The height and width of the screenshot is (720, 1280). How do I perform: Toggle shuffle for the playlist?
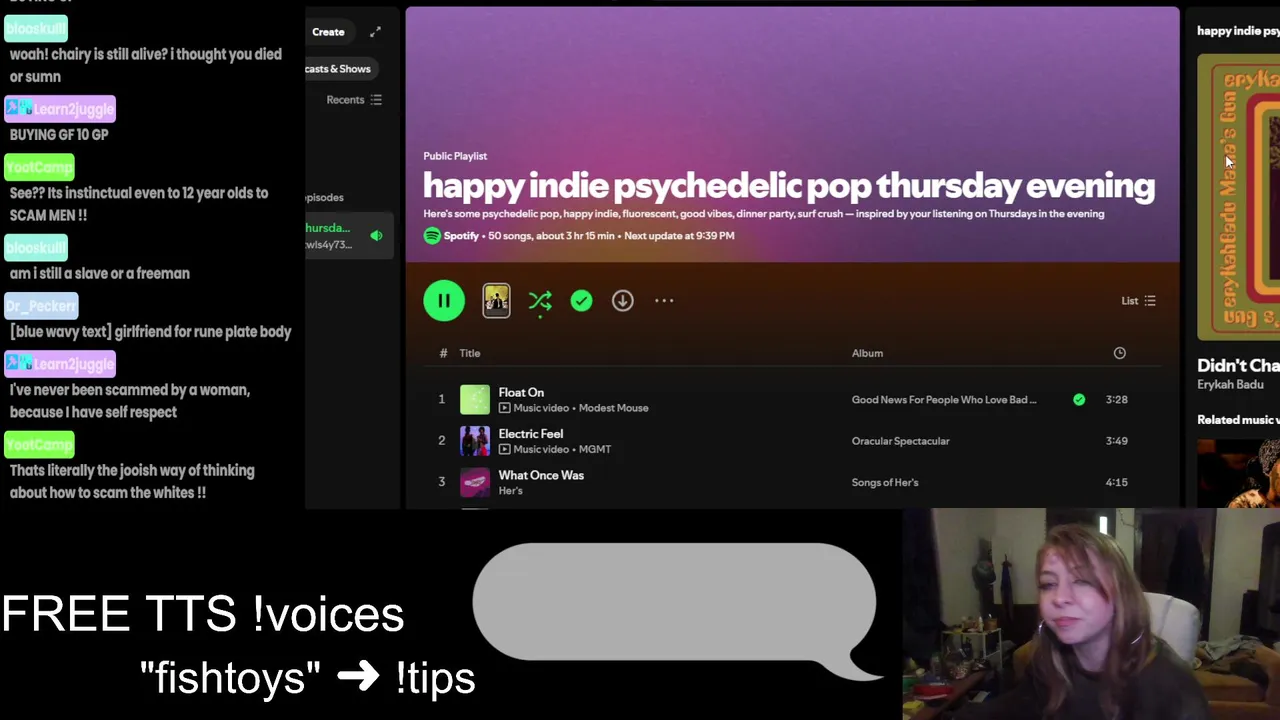[540, 301]
